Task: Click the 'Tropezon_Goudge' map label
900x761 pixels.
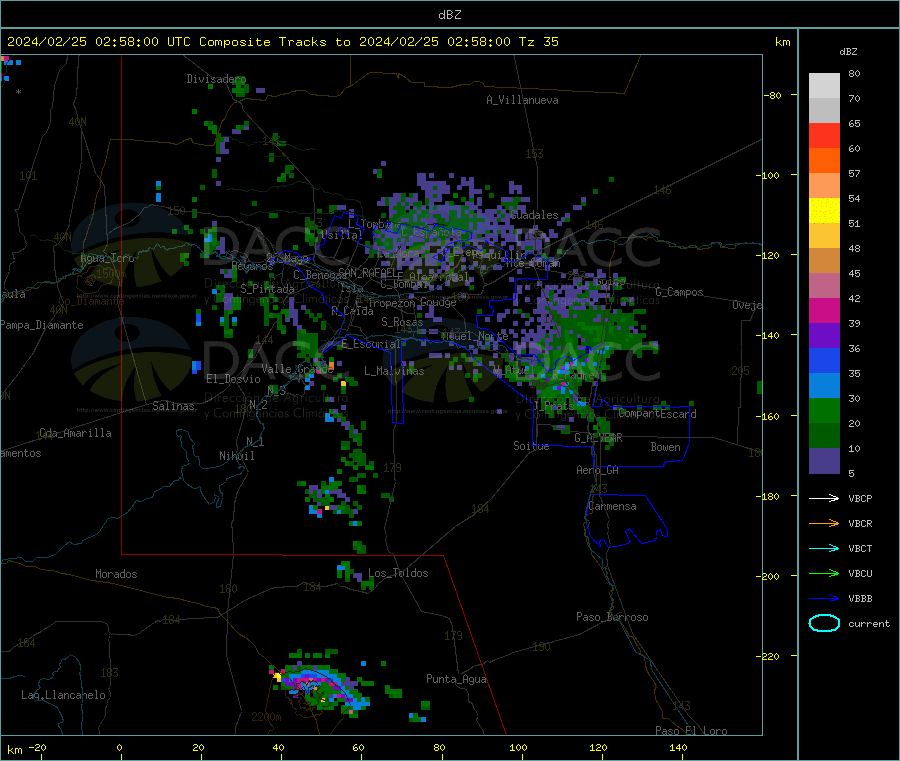Action: [412, 302]
